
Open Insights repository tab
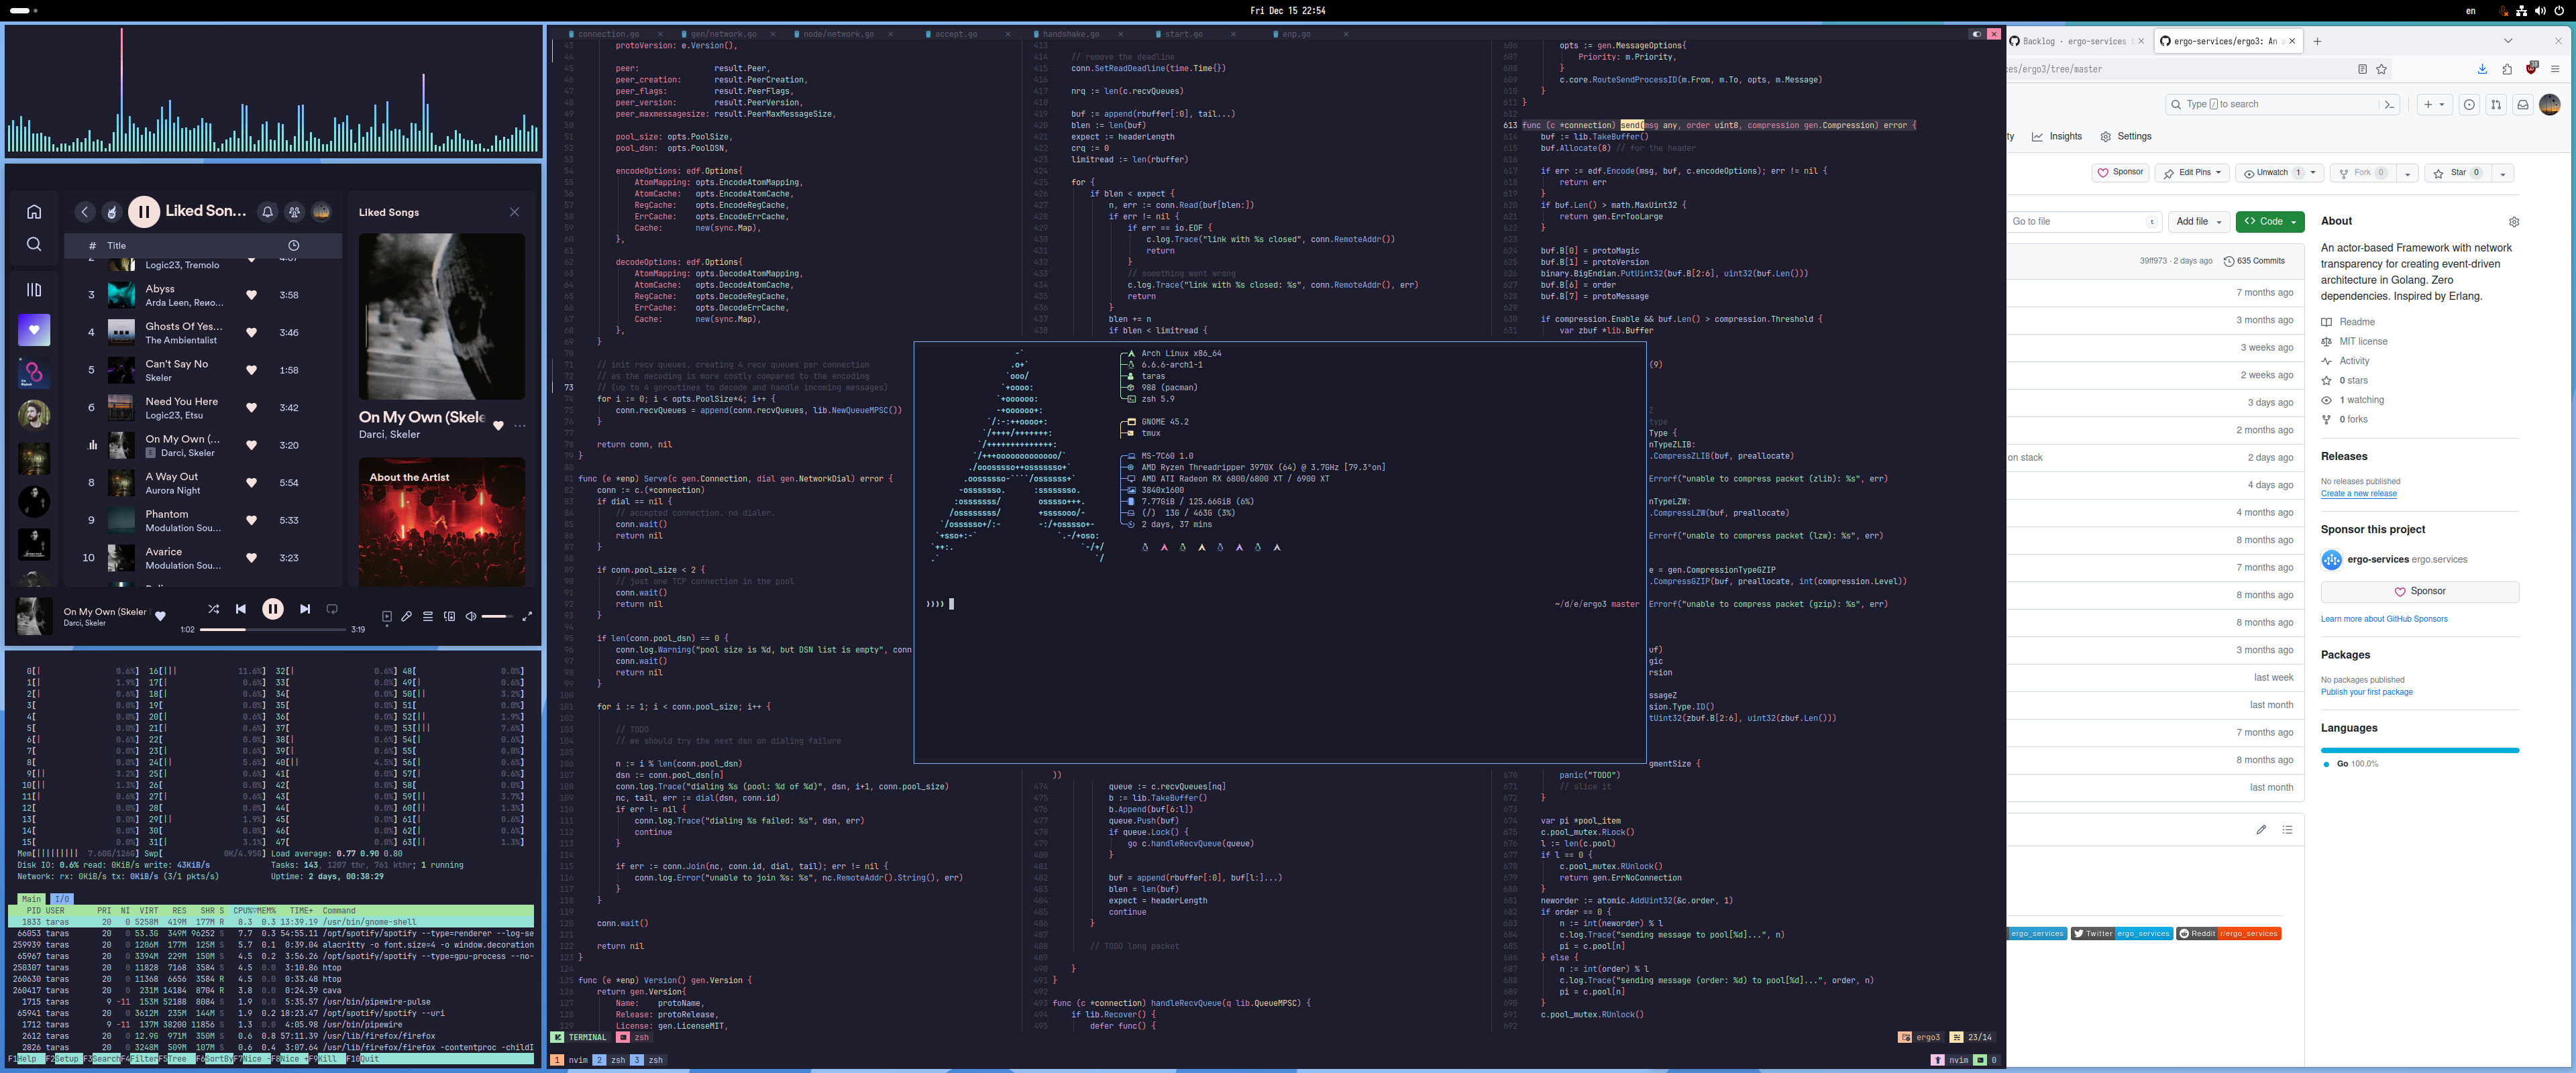pos(2056,136)
